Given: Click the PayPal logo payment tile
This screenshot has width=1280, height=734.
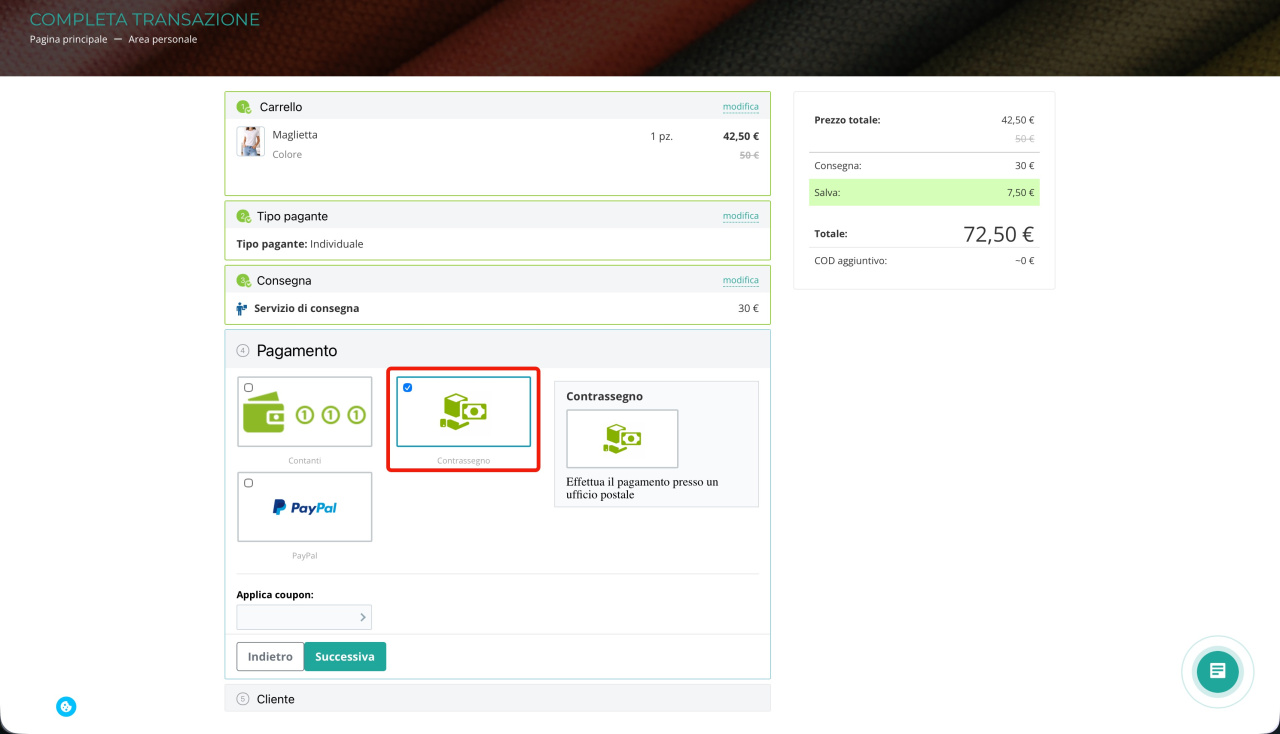Looking at the screenshot, I should tap(304, 507).
